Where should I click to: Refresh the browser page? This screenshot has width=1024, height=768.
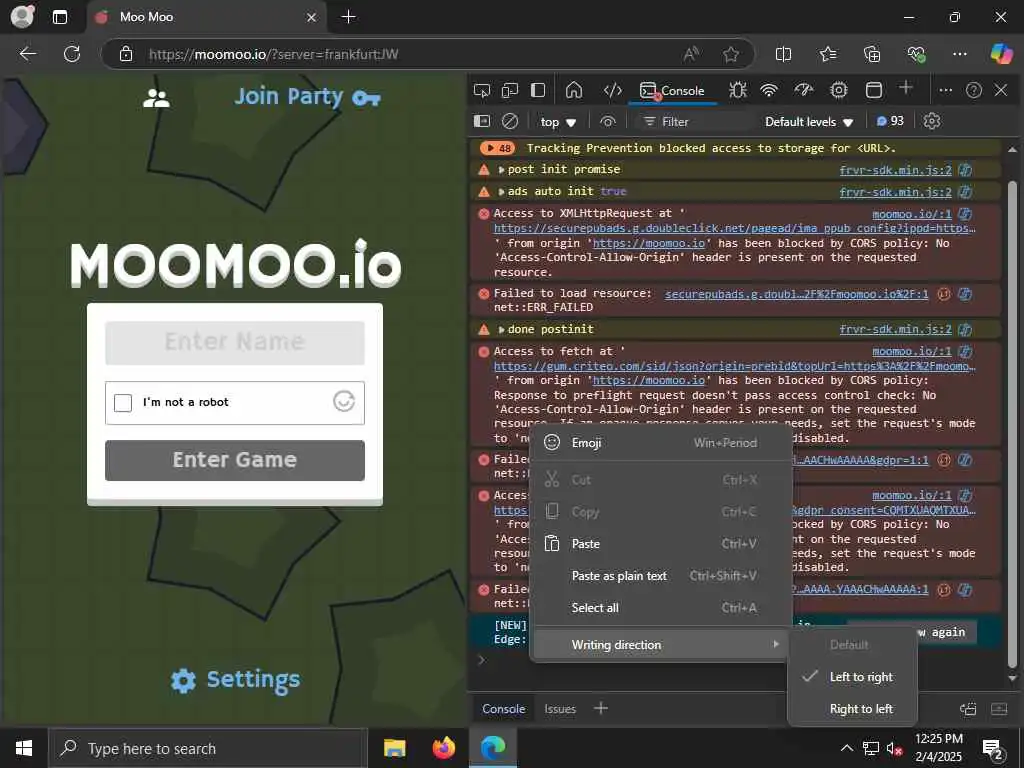(x=72, y=54)
